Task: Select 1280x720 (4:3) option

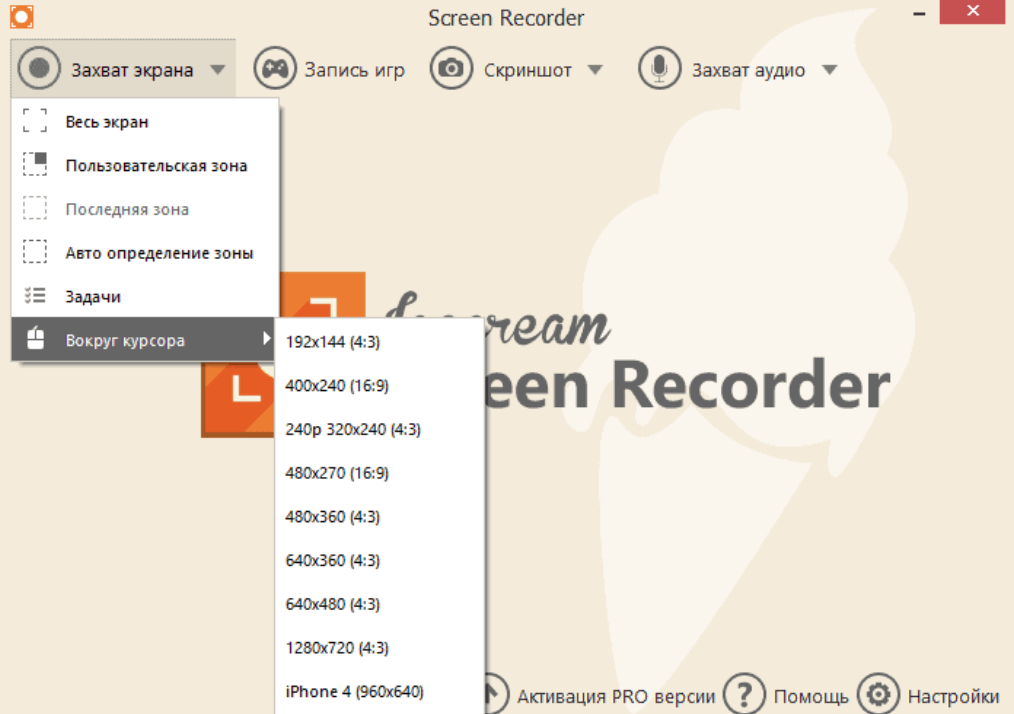Action: (380, 647)
